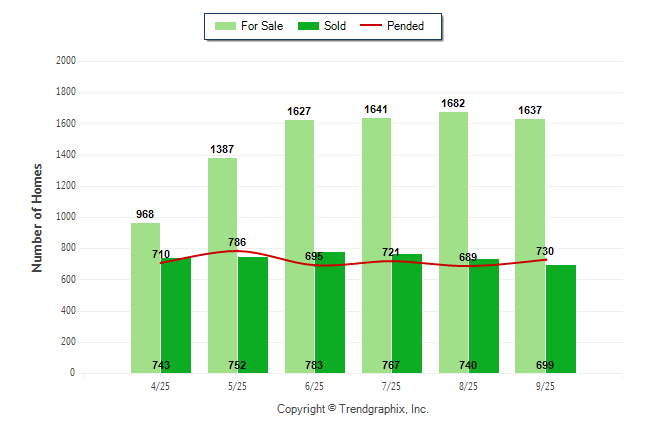Toggle the Sold legend label
646x434 pixels.
(x=335, y=26)
